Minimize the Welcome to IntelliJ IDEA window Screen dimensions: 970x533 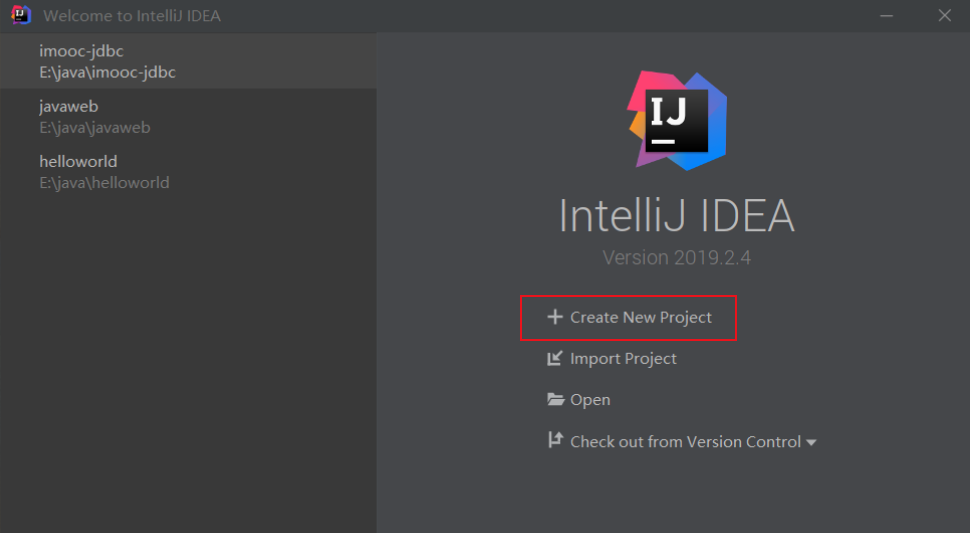[x=886, y=15]
